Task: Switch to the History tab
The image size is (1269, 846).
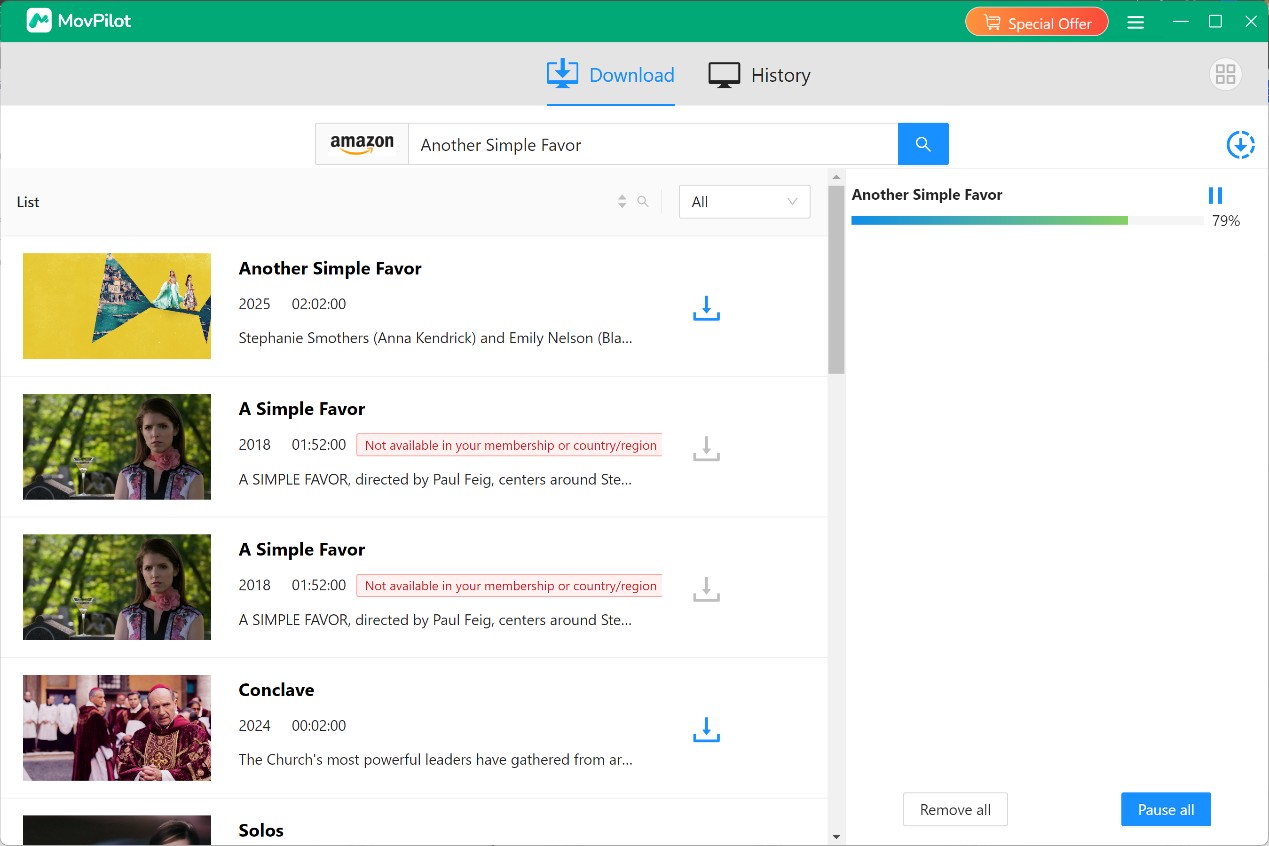Action: 759,75
